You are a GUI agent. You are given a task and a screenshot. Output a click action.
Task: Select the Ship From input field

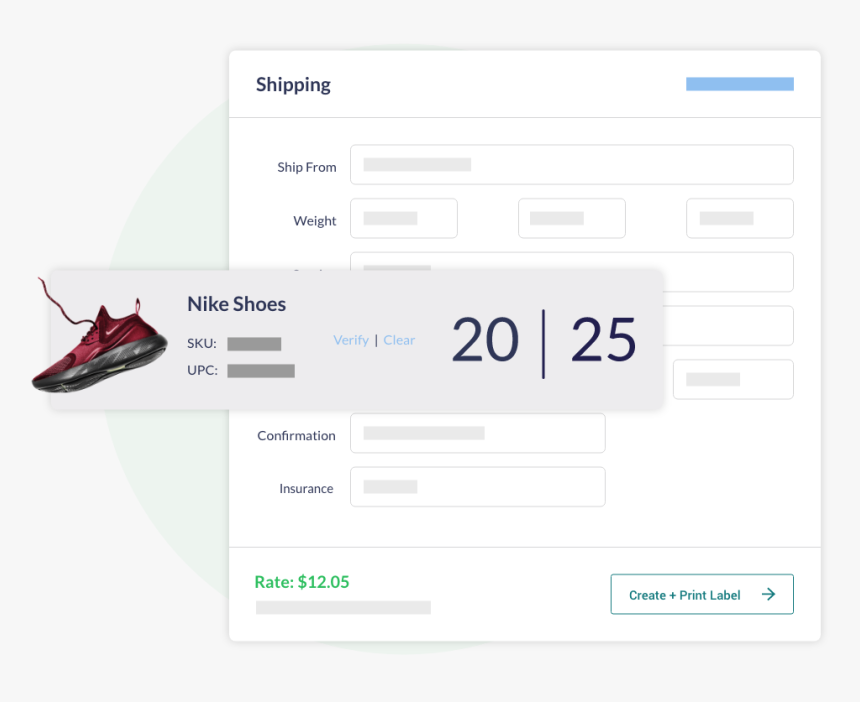point(572,165)
